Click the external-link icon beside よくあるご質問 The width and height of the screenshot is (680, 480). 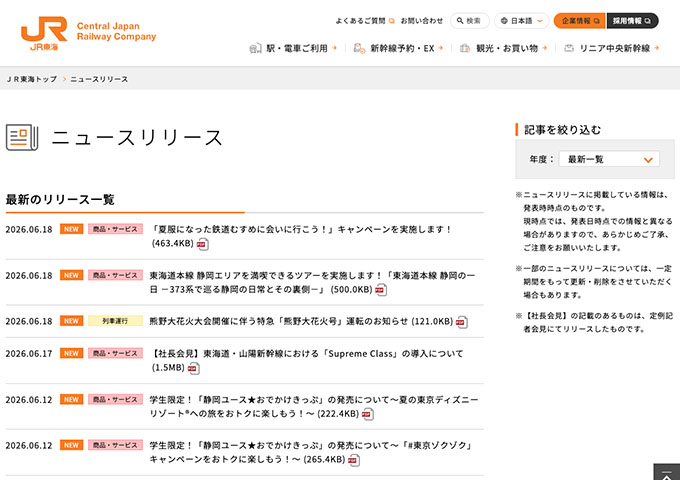tap(392, 21)
